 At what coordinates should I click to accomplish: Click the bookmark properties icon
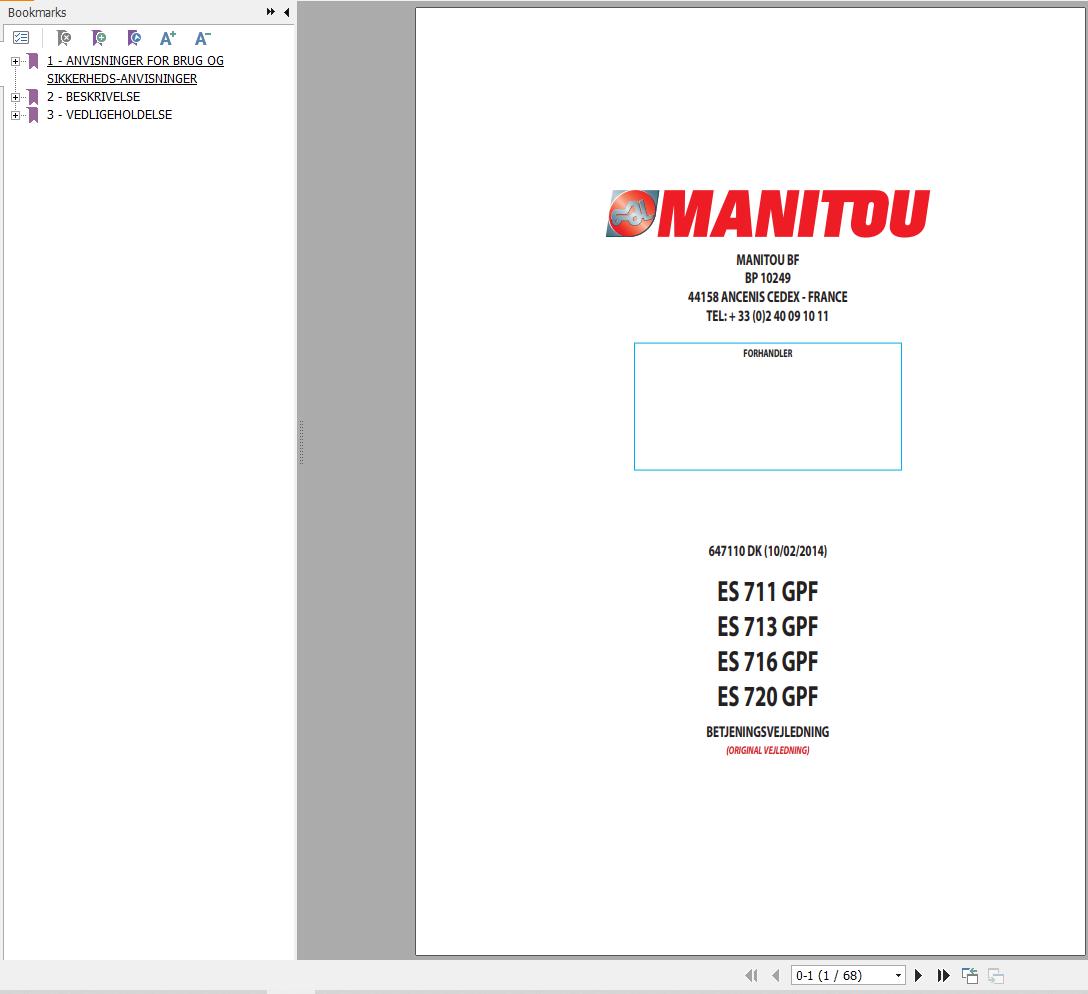pyautogui.click(x=134, y=38)
